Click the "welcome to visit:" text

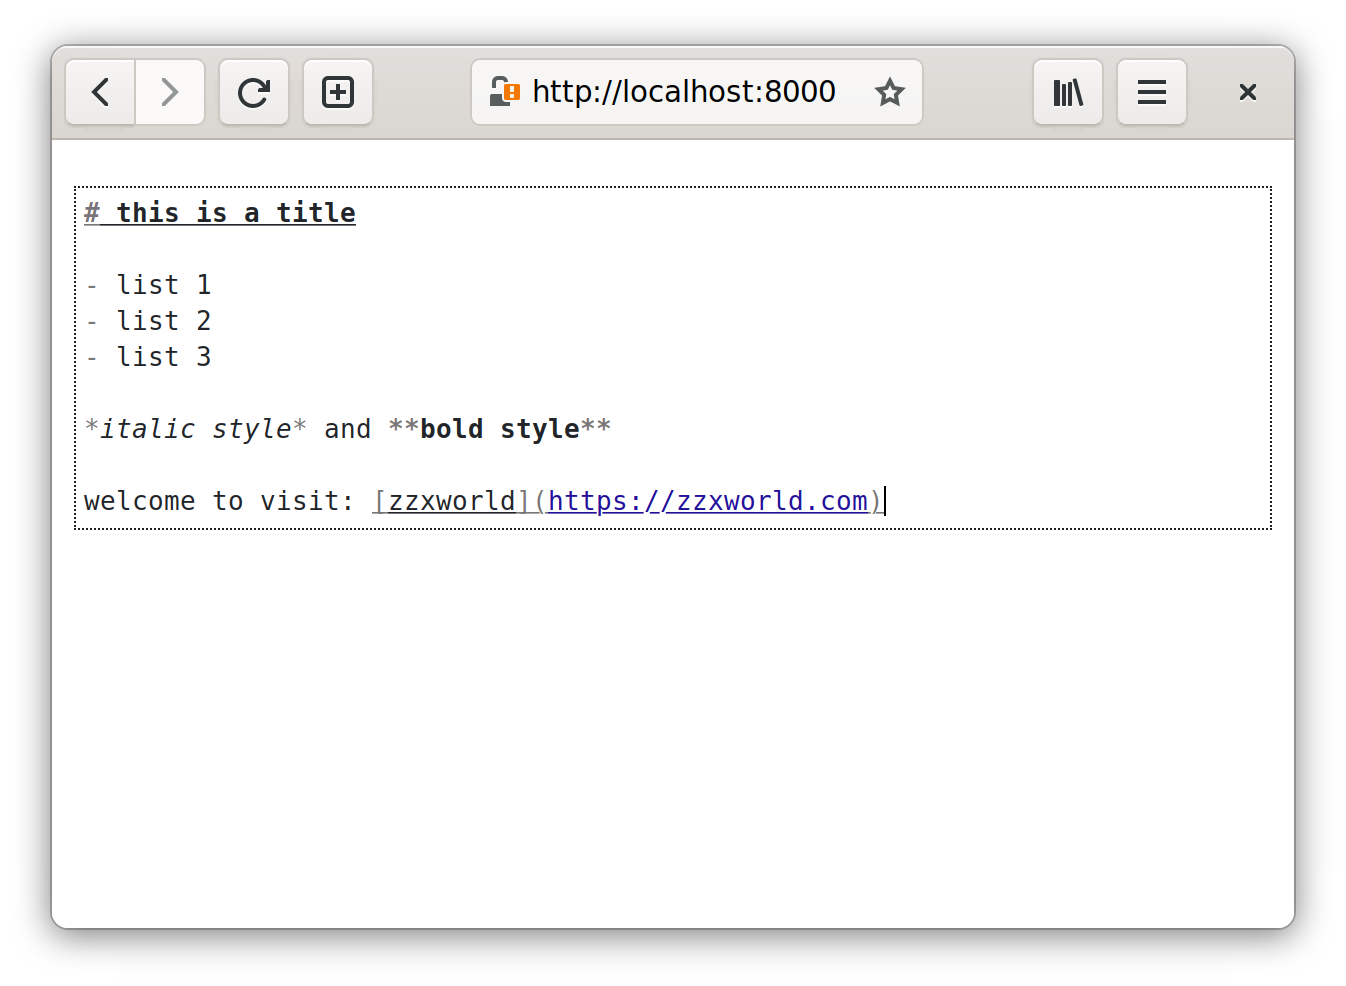[218, 501]
